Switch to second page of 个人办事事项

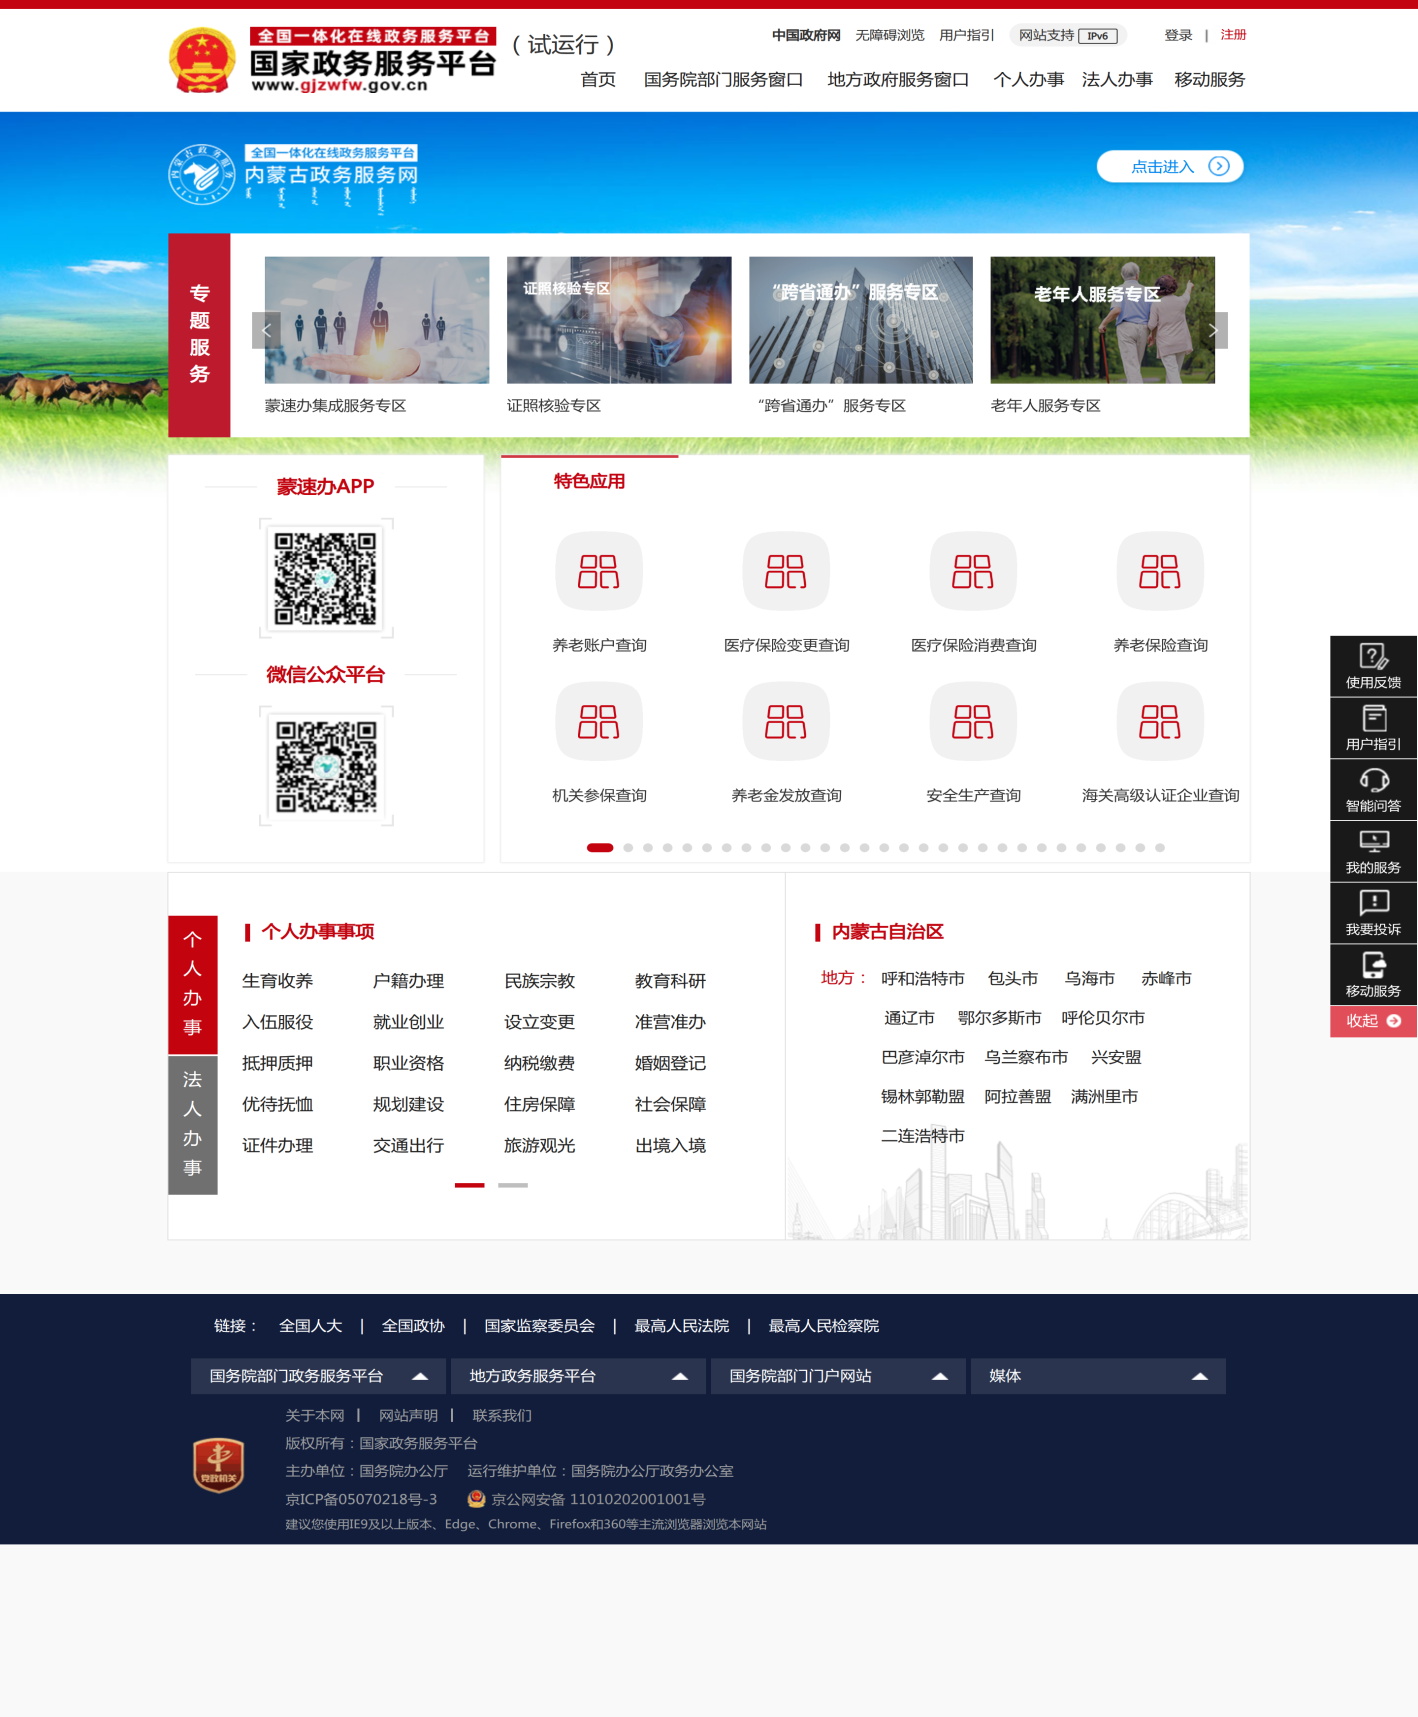pos(513,1185)
